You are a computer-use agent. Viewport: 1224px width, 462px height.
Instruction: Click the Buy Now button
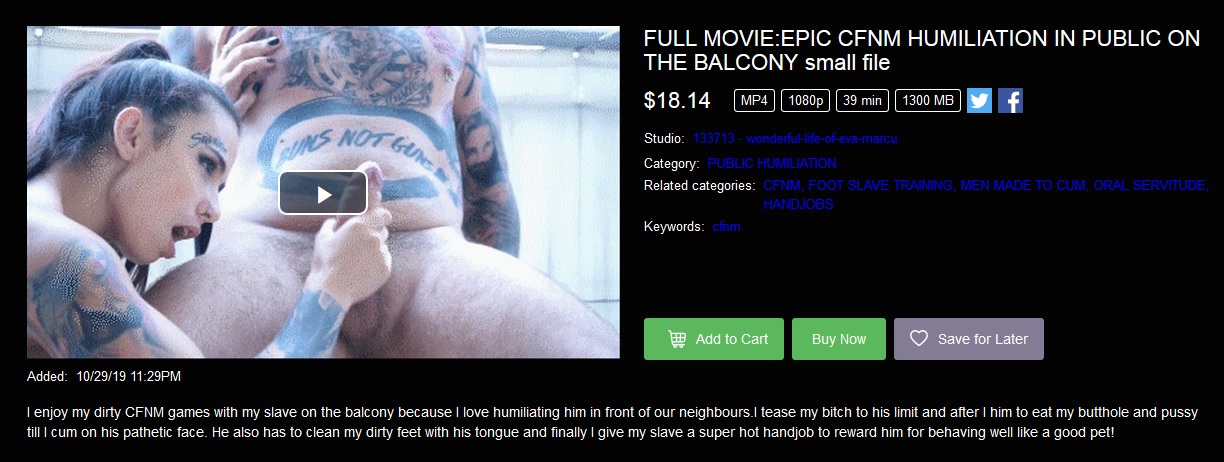point(839,339)
